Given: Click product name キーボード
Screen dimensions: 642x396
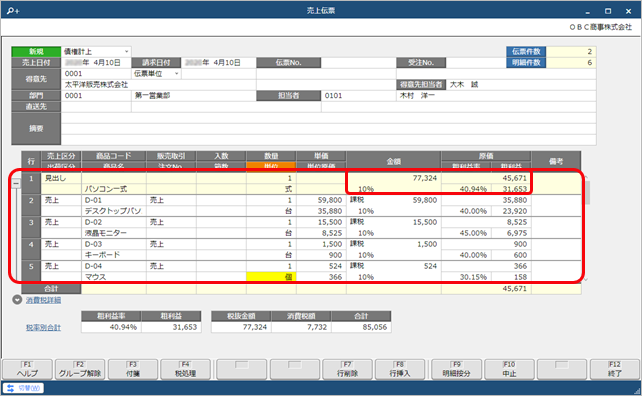Looking at the screenshot, I should [x=102, y=255].
